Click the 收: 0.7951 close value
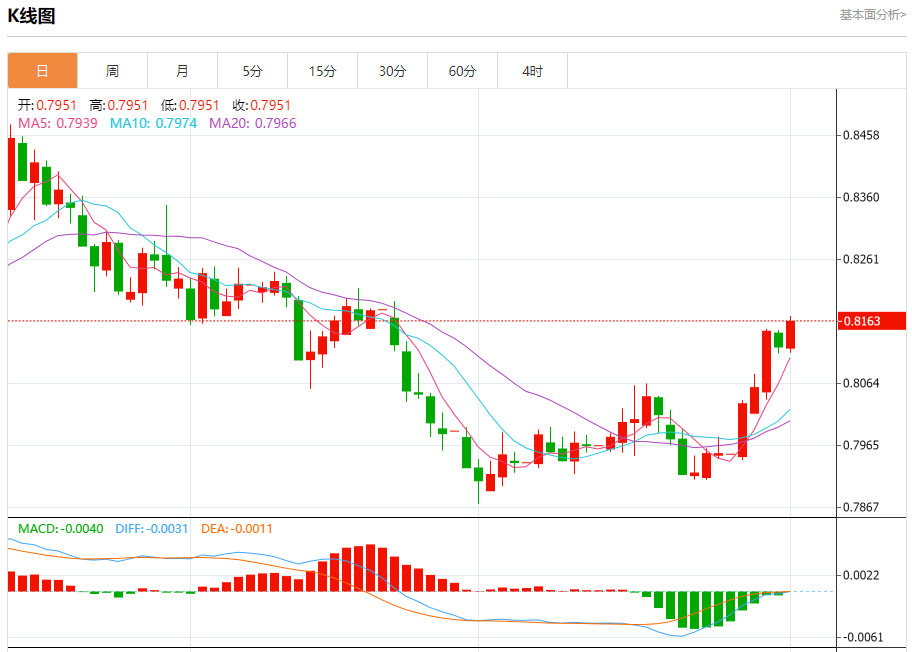 tap(262, 105)
